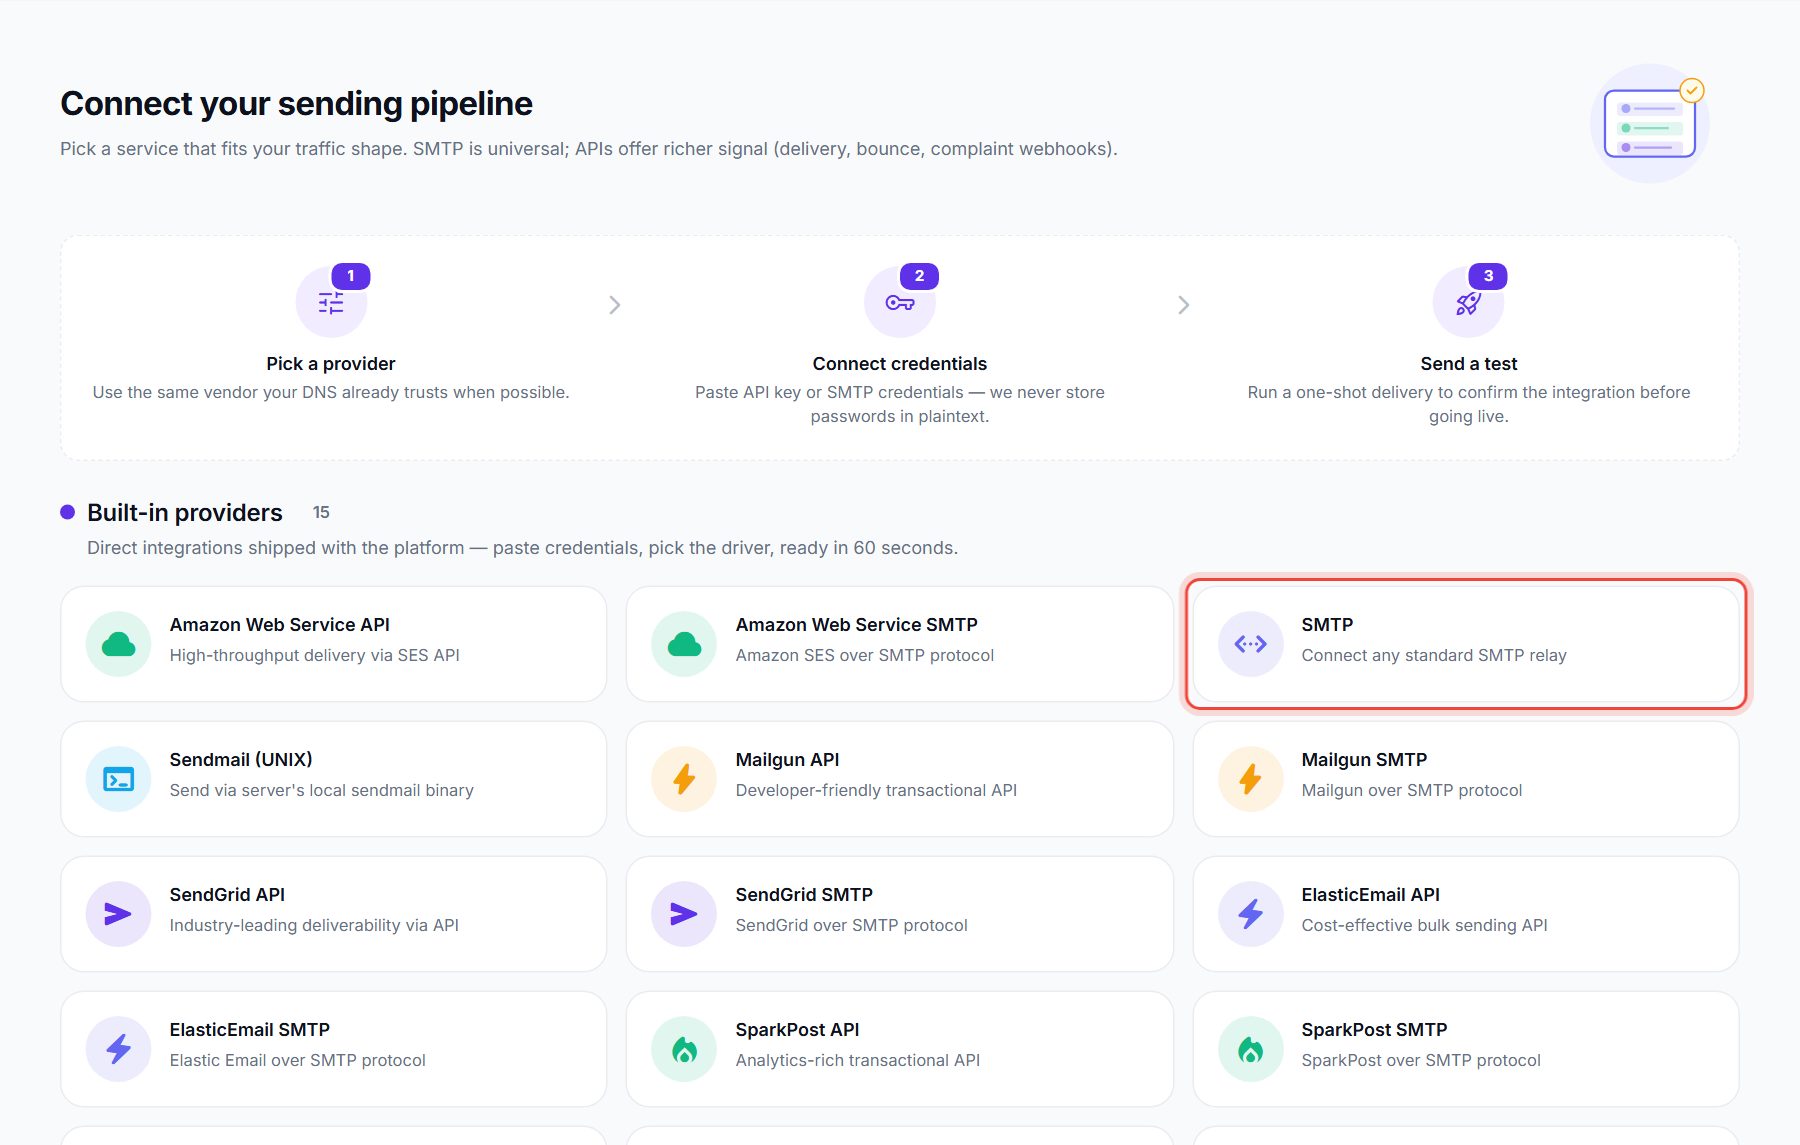The image size is (1800, 1145).
Task: Click the Built-in providers heading
Action: pos(185,513)
